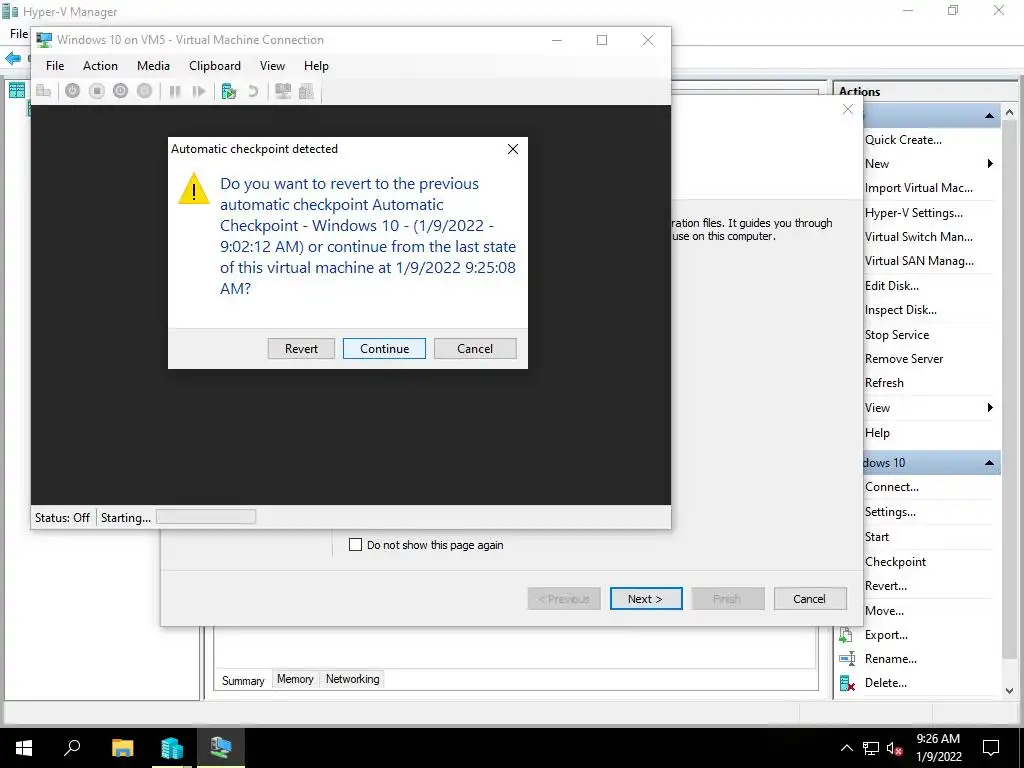Click the network tray icon
1024x768 pixels.
[871, 748]
